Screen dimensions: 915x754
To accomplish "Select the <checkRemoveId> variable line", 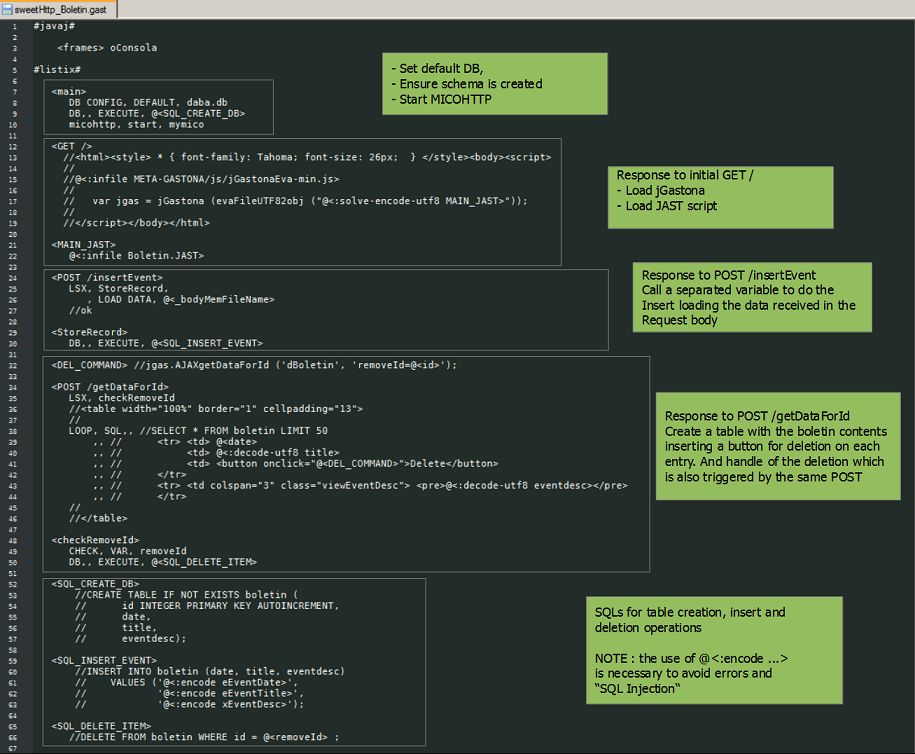I will point(96,540).
